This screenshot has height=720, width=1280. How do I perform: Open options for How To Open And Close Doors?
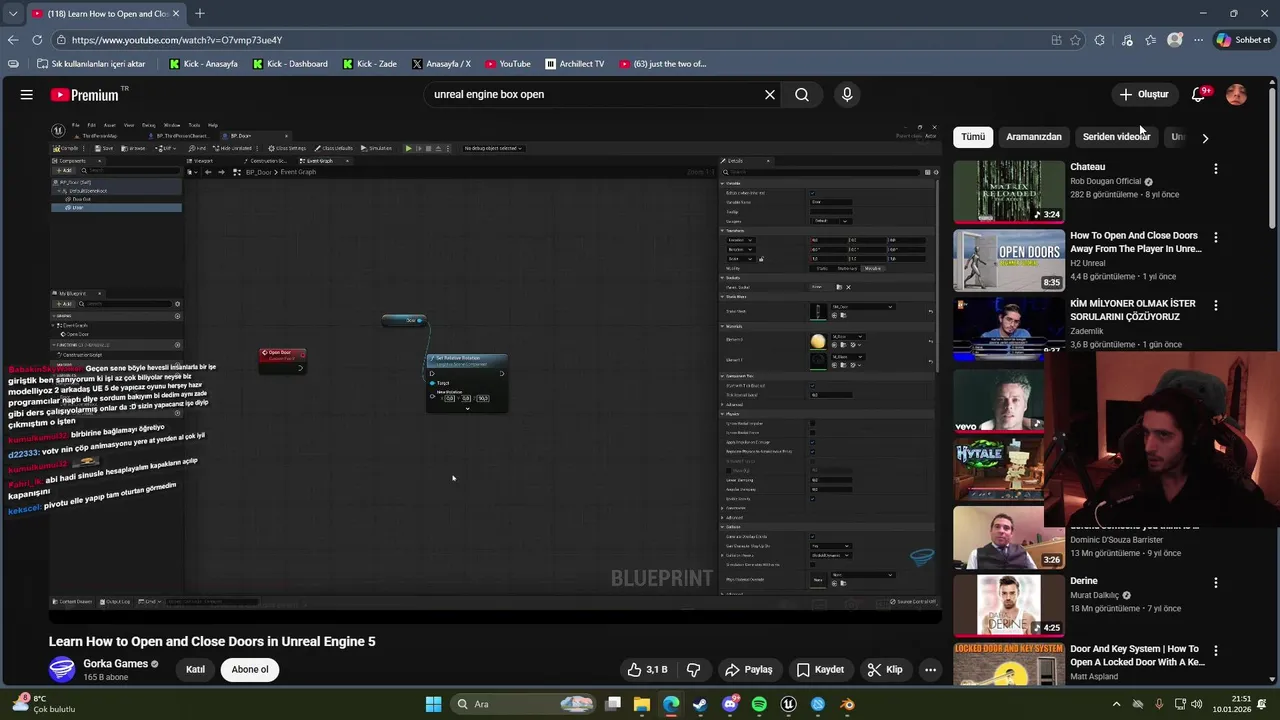coord(1216,238)
